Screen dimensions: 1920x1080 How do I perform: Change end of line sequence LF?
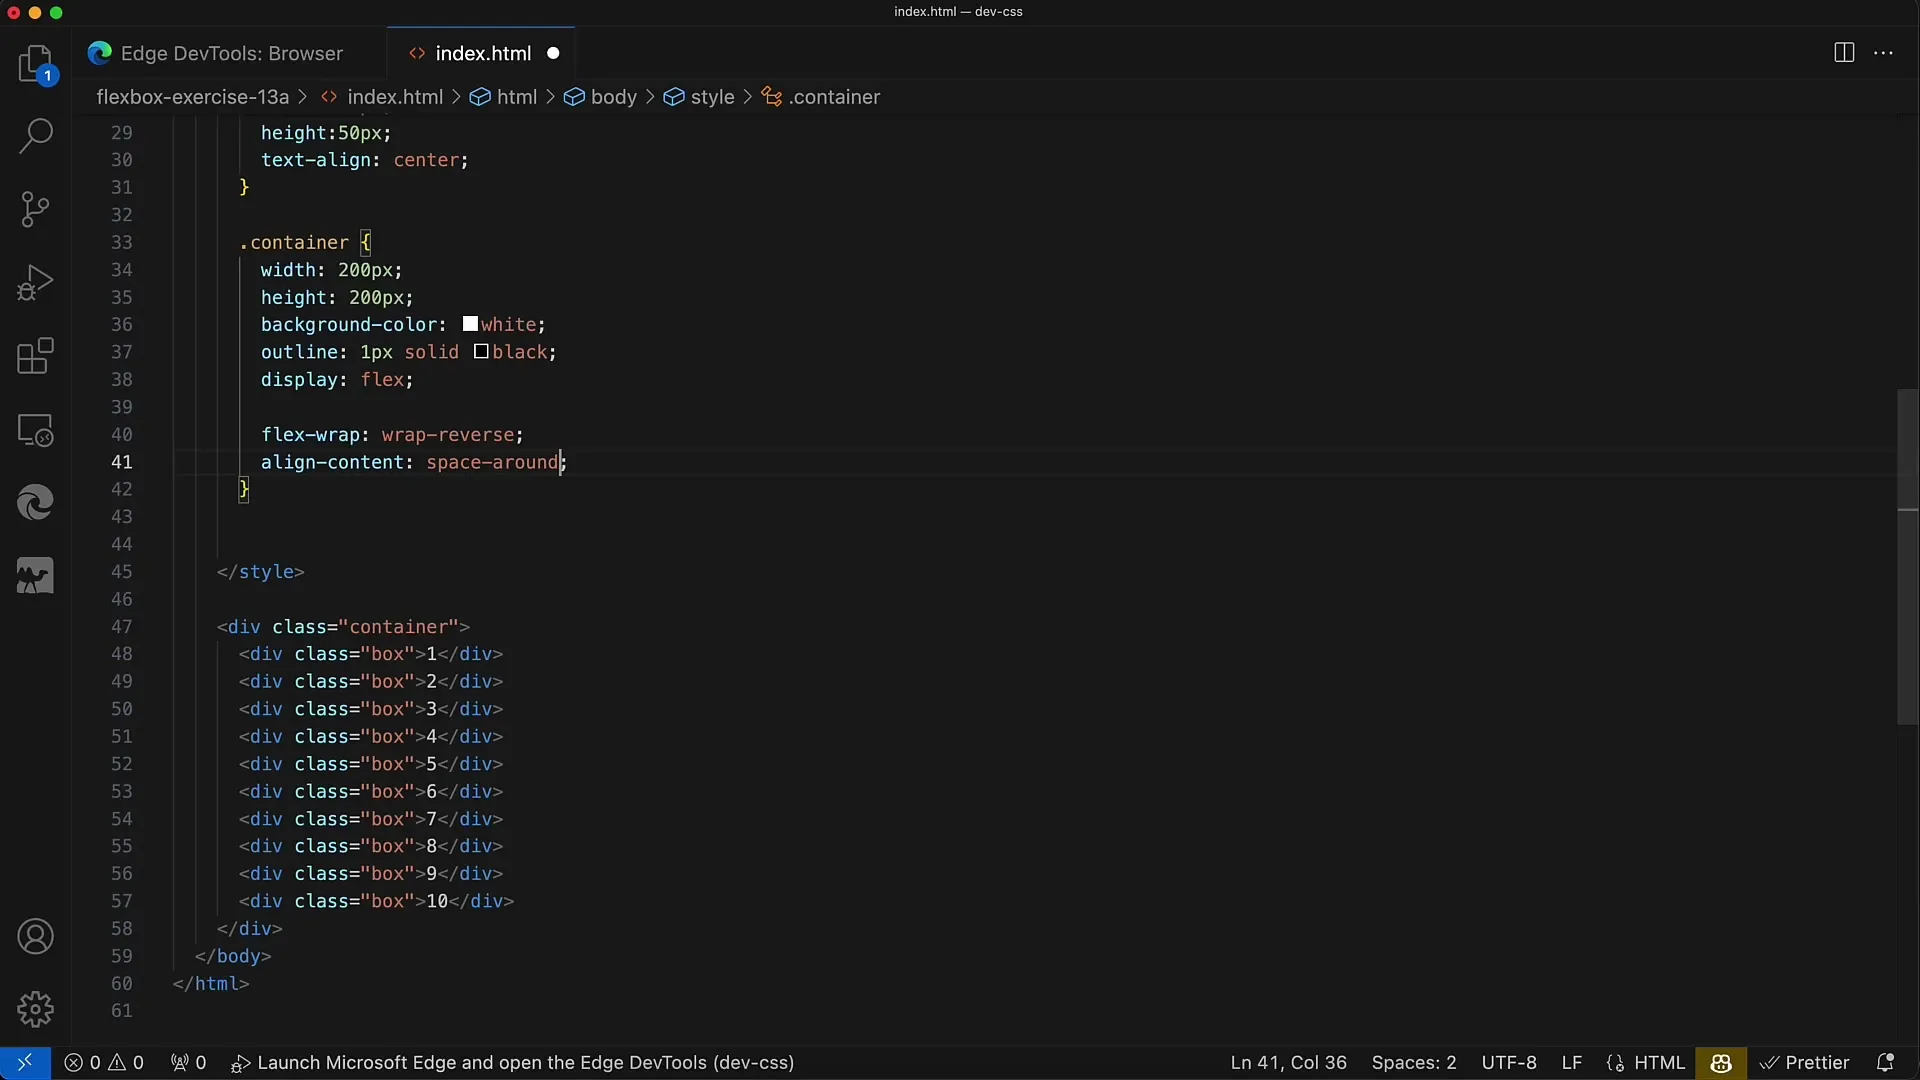(x=1572, y=1063)
